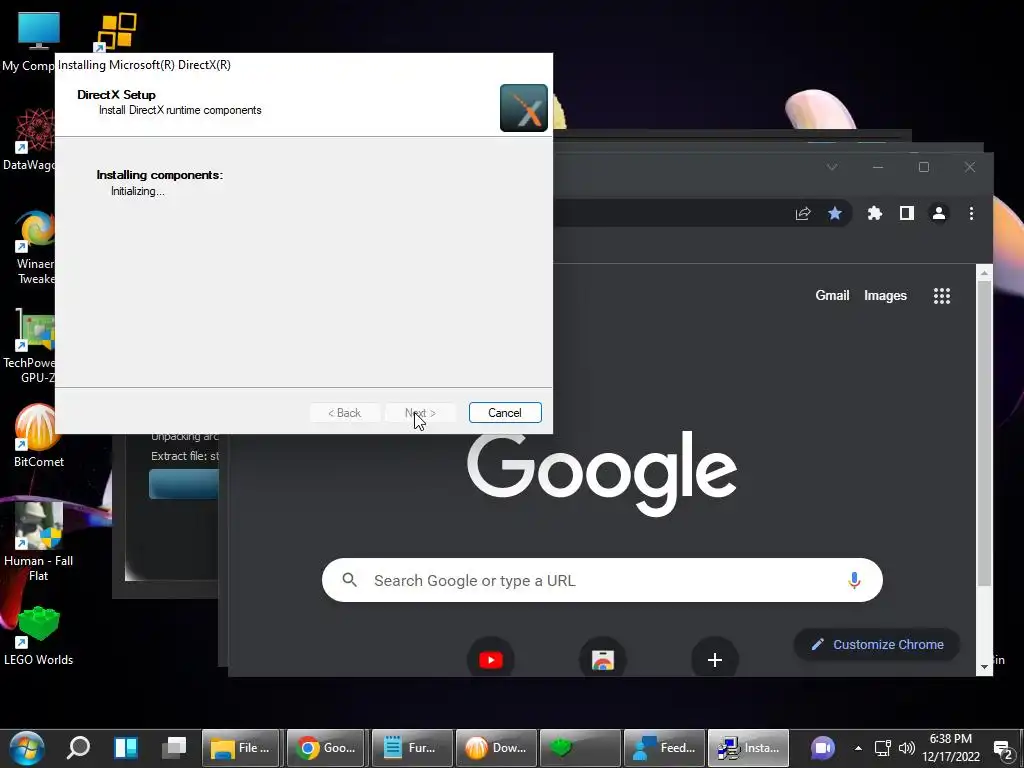Open the Google apps grid

(x=942, y=296)
